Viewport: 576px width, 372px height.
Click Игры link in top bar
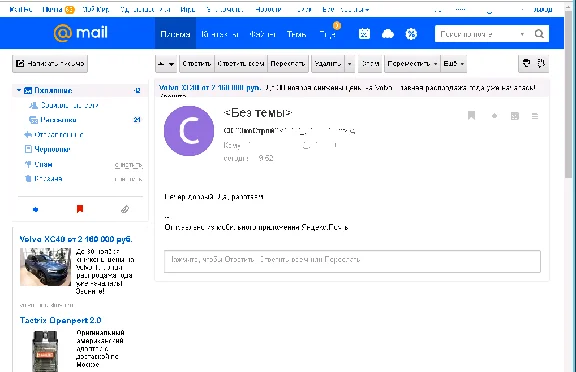[187, 10]
